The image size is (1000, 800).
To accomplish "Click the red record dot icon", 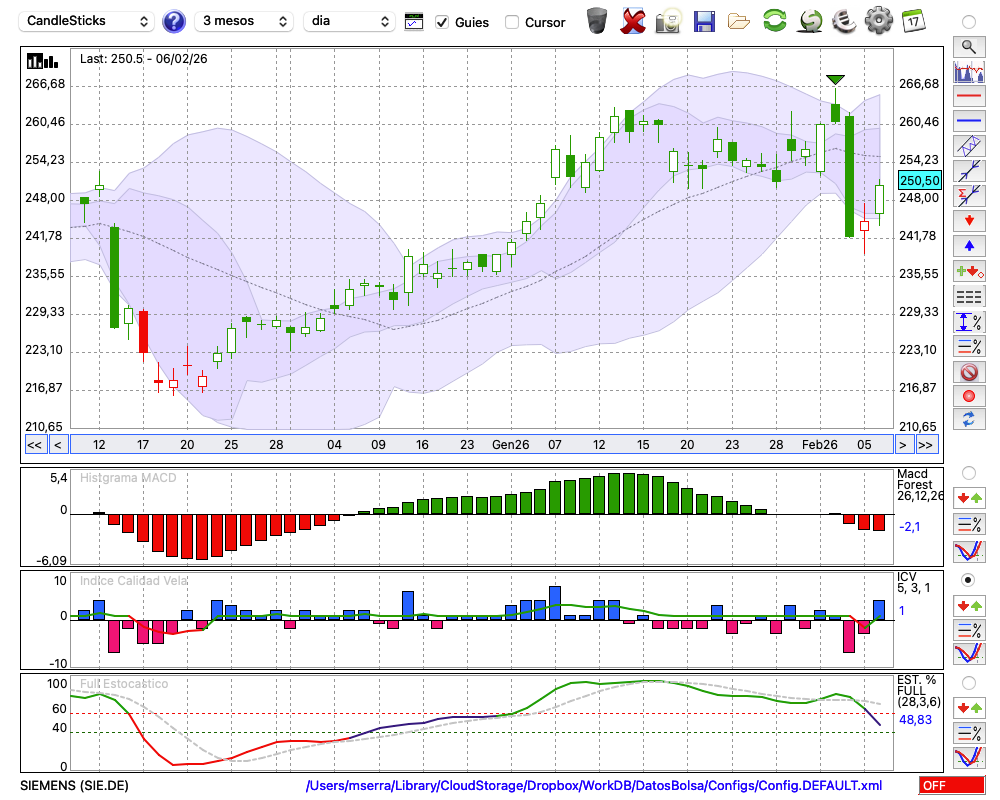I will (x=969, y=396).
